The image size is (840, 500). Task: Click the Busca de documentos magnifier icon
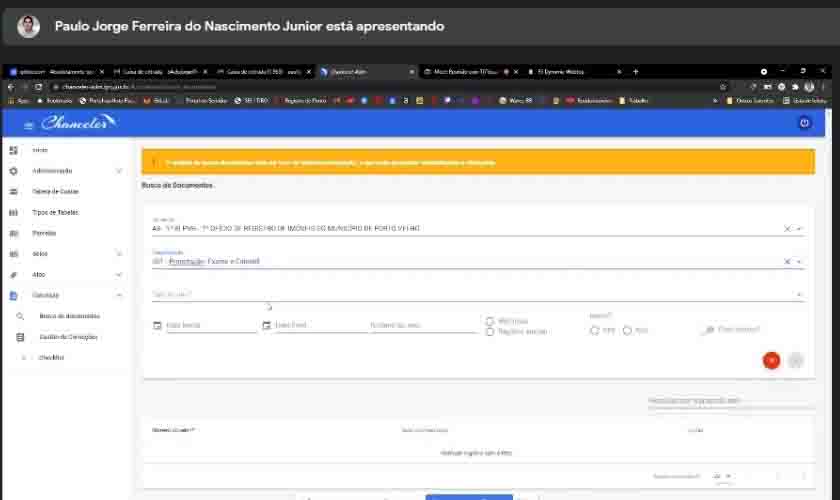point(20,316)
